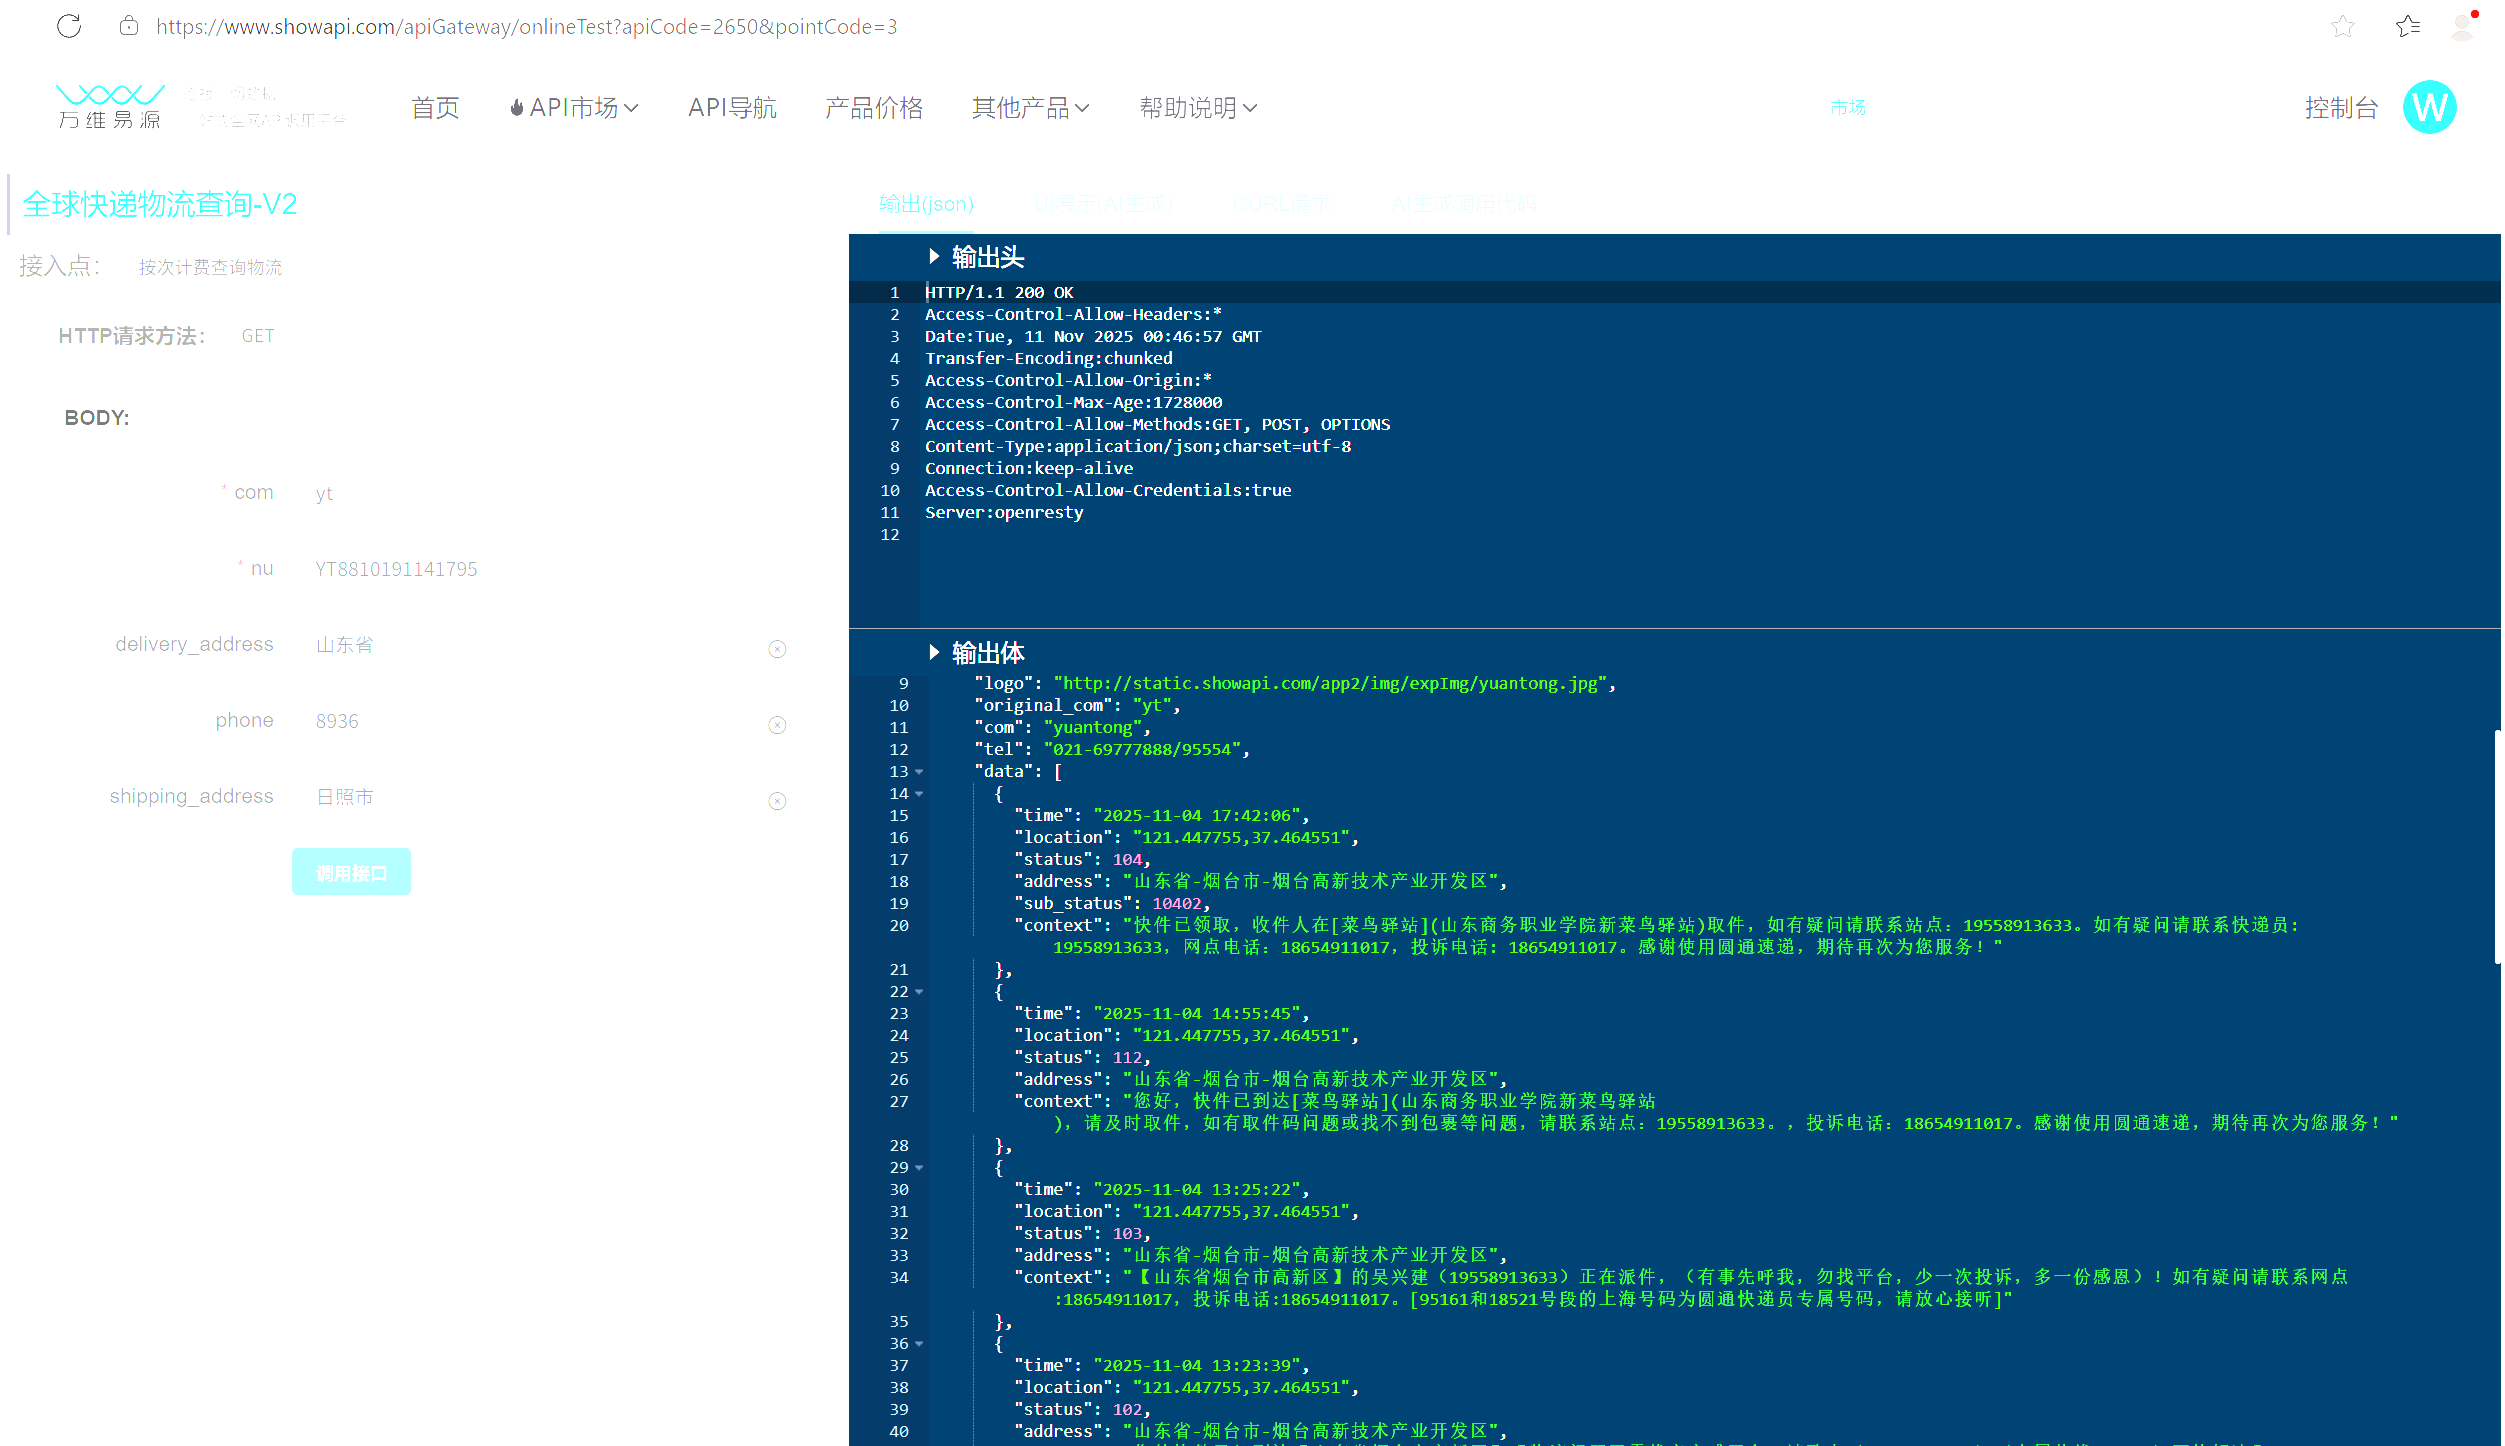Clear the shipping_address field with its X icon
The height and width of the screenshot is (1446, 2505).
(777, 801)
